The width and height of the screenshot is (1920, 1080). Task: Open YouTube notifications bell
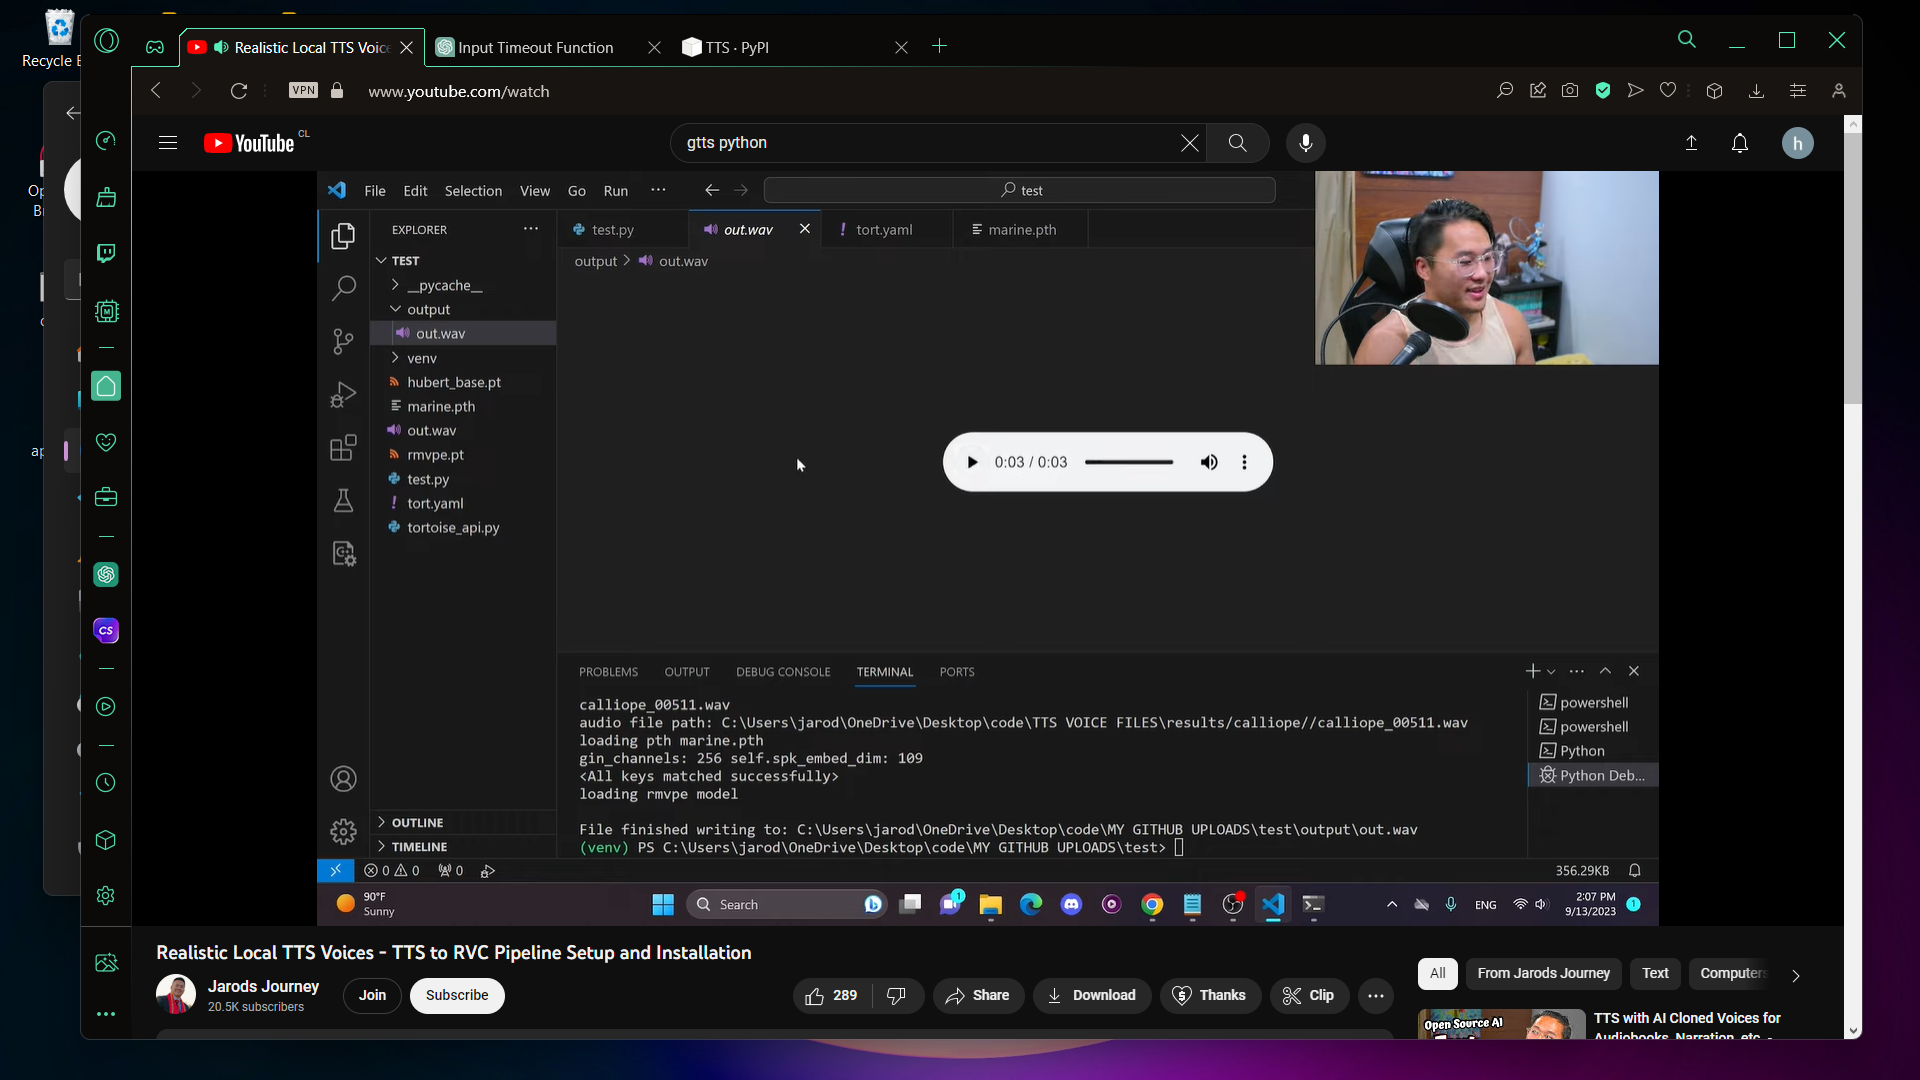click(x=1740, y=143)
